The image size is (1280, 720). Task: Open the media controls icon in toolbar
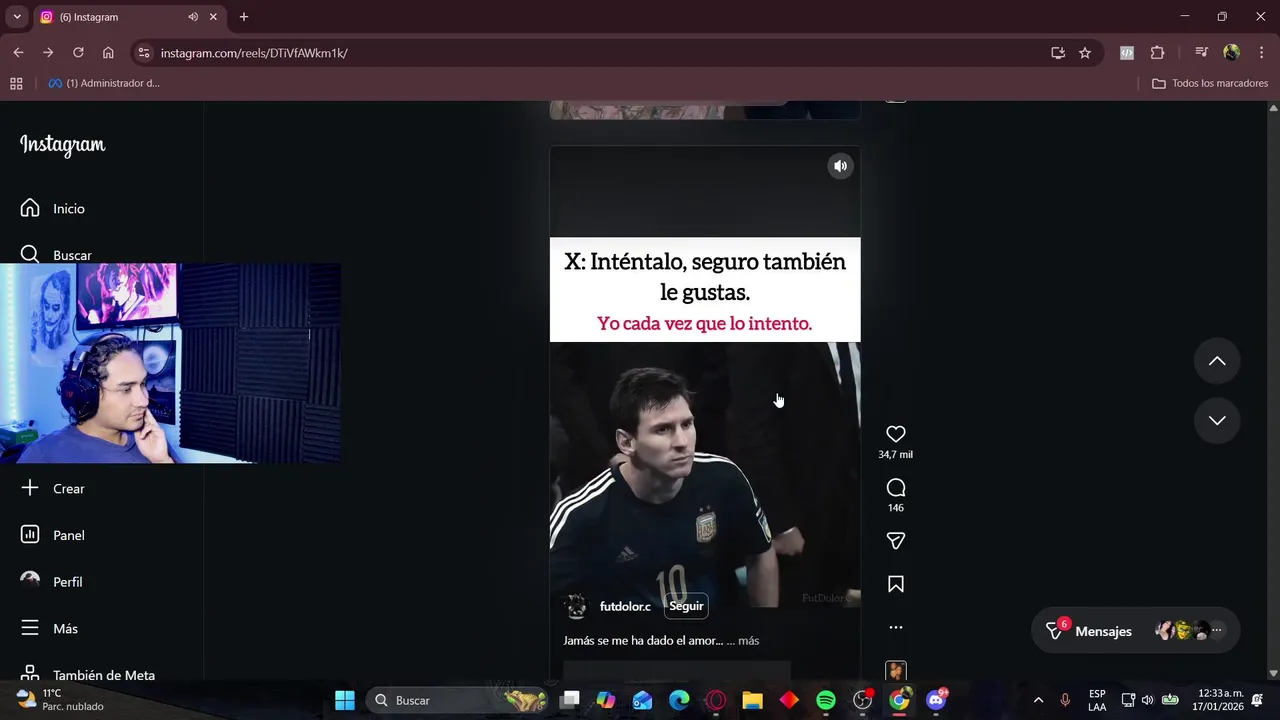tap(1201, 53)
